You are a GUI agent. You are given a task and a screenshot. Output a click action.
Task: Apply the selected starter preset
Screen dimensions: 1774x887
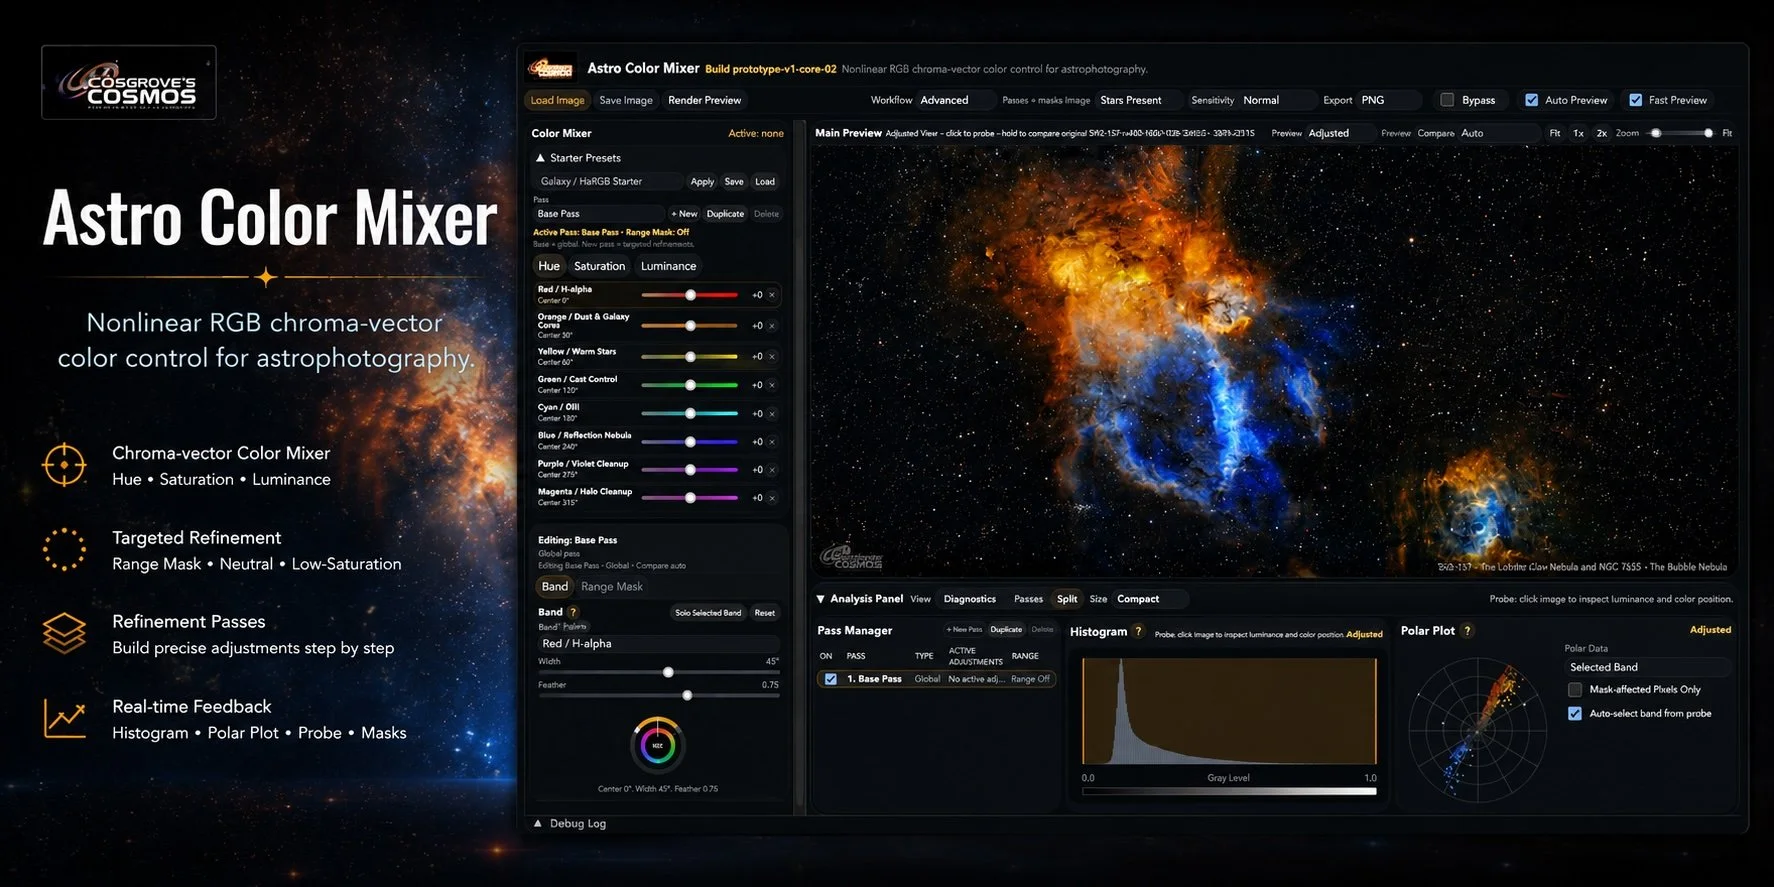703,182
